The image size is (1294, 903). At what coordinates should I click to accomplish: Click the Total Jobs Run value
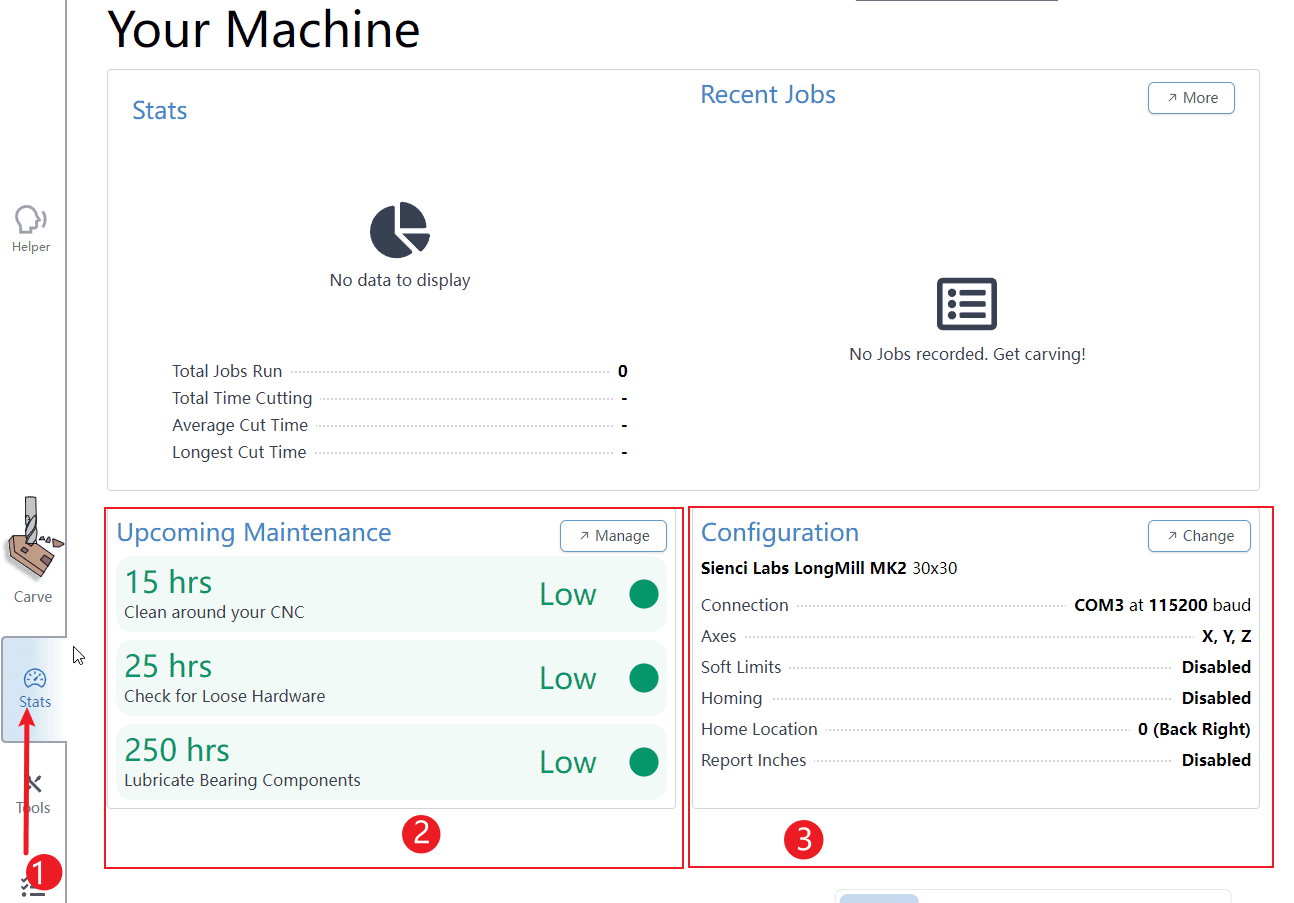622,371
